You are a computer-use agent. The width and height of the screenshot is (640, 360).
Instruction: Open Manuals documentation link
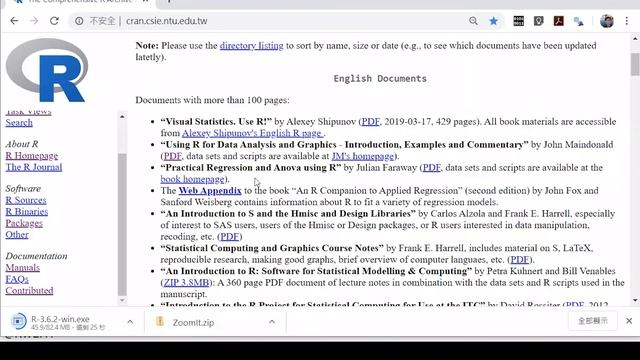[22, 267]
